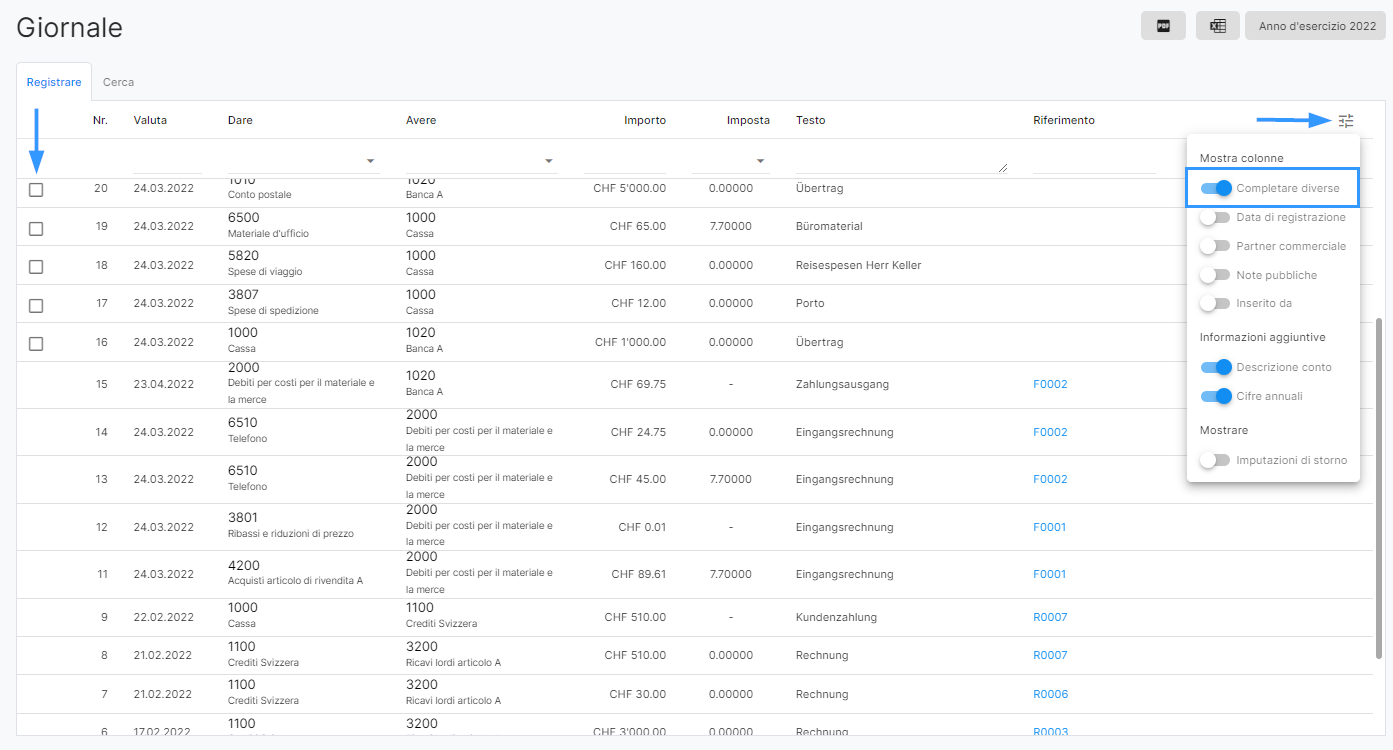Export the journal as PDF
The width and height of the screenshot is (1393, 750).
point(1163,26)
